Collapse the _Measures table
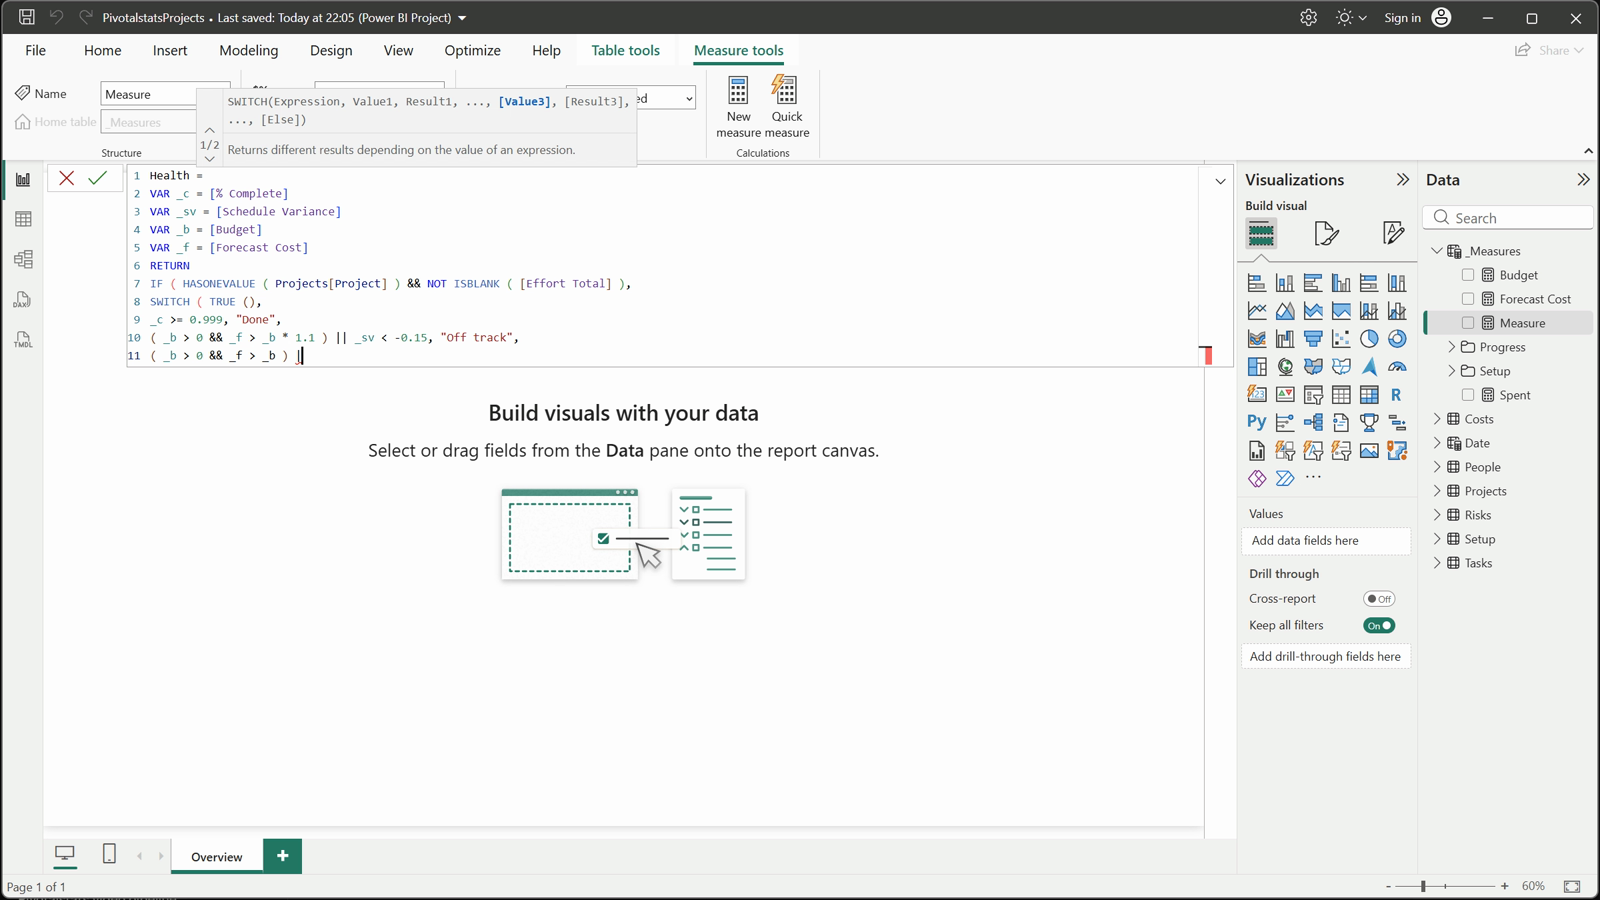Screen dimensions: 1600x900 [x=1437, y=251]
